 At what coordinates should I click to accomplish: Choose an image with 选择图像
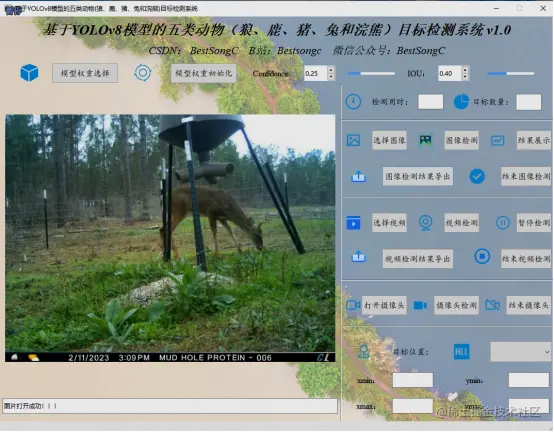click(x=389, y=140)
